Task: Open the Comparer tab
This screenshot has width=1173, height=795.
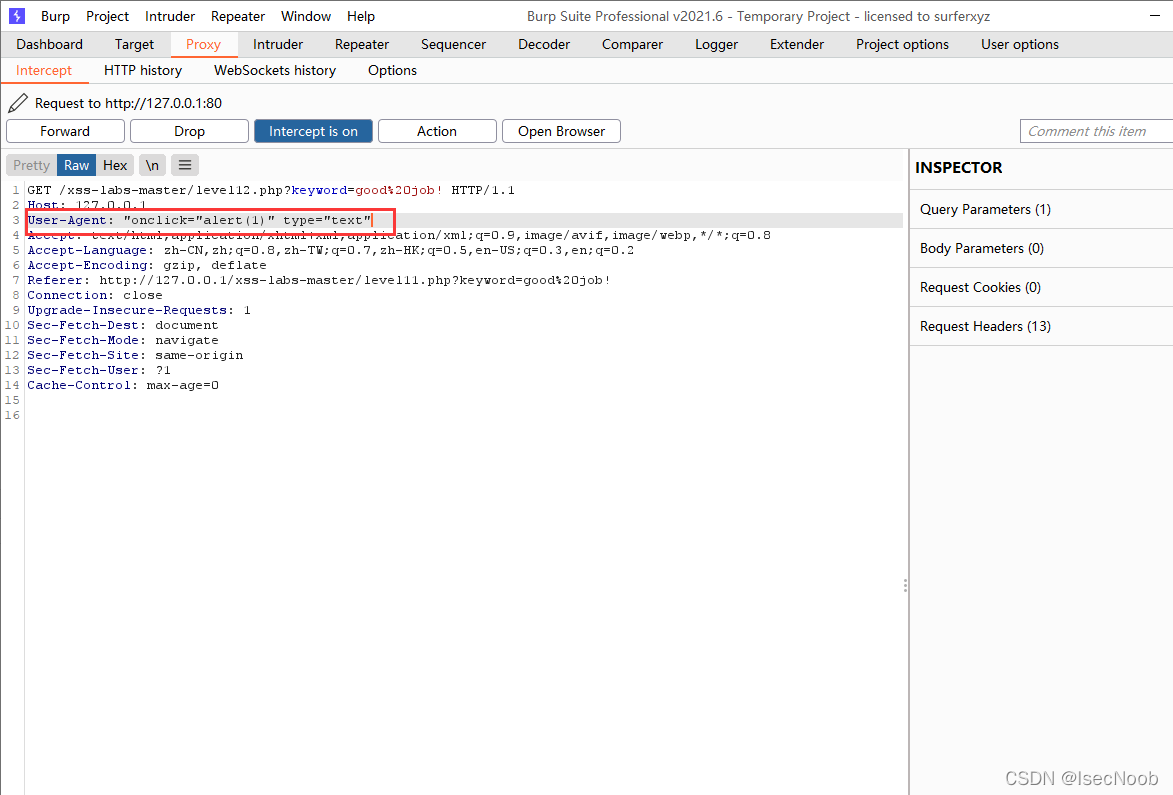Action: point(632,44)
